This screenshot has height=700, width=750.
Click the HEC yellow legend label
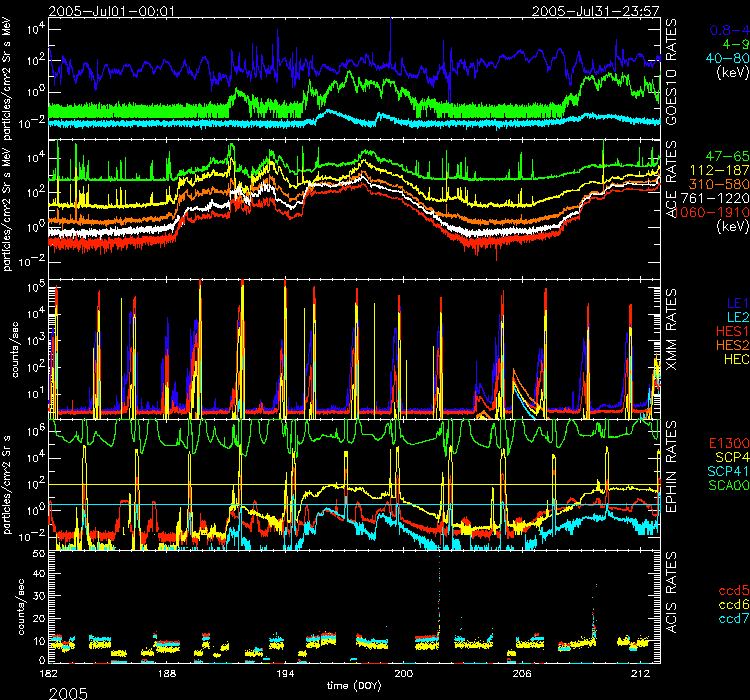730,358
